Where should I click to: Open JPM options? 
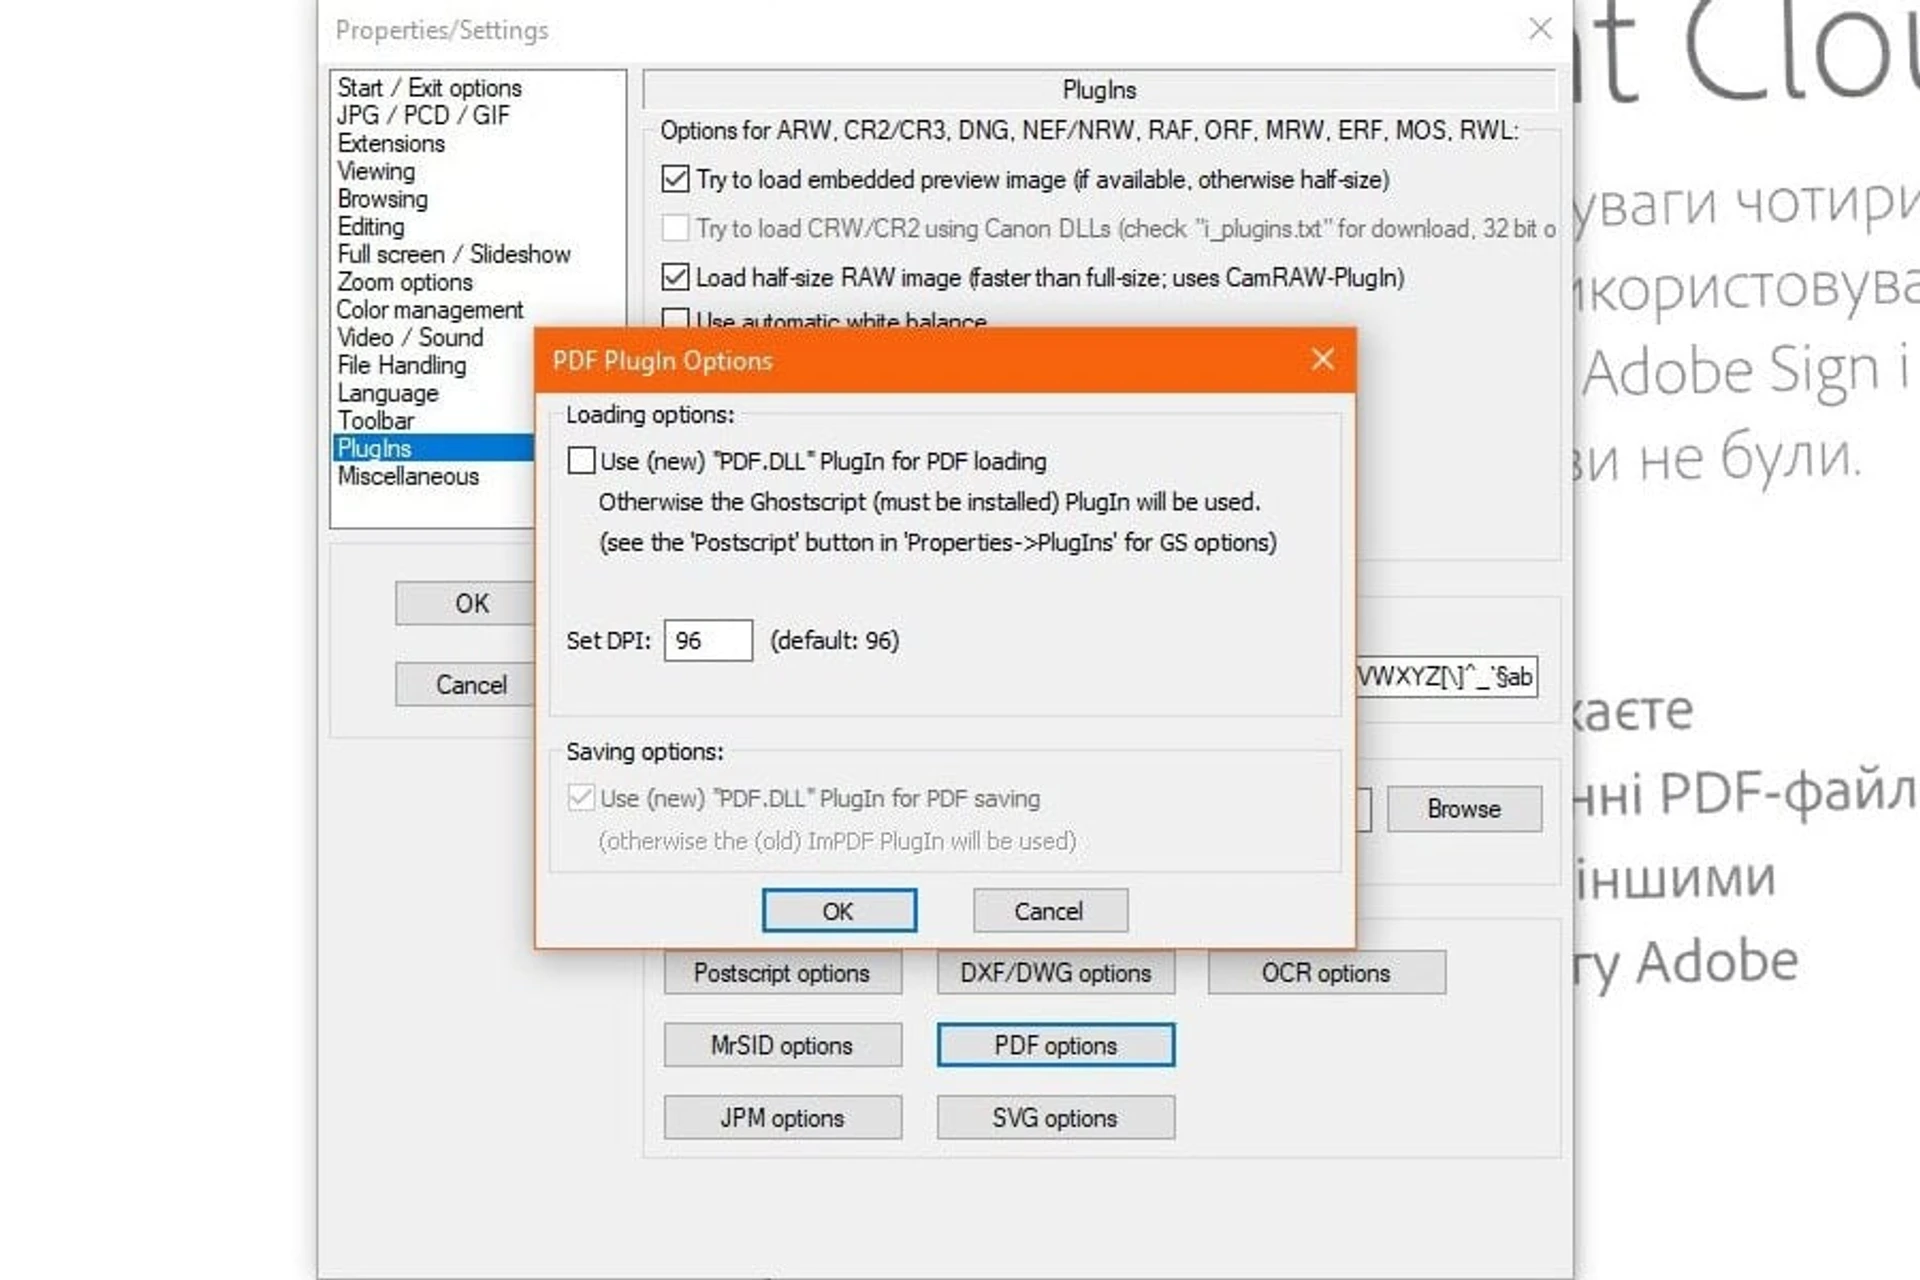[x=782, y=1118]
